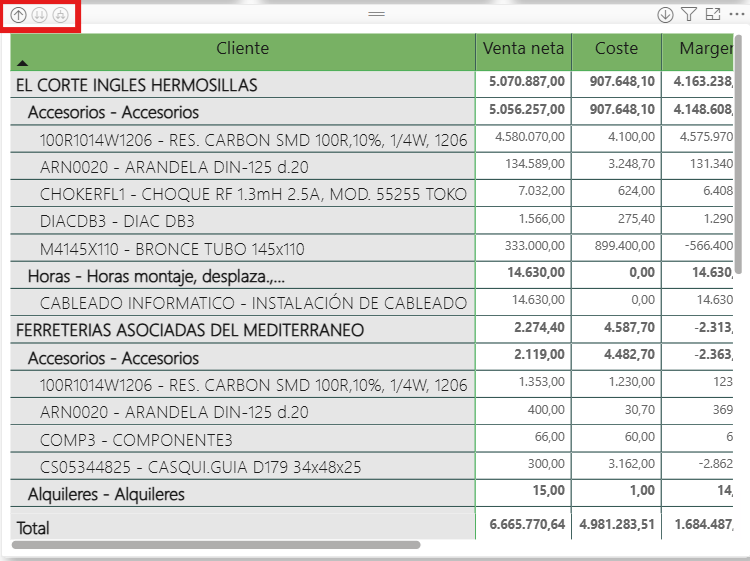The image size is (750, 561).
Task: Click the Cliente column header
Action: (242, 49)
